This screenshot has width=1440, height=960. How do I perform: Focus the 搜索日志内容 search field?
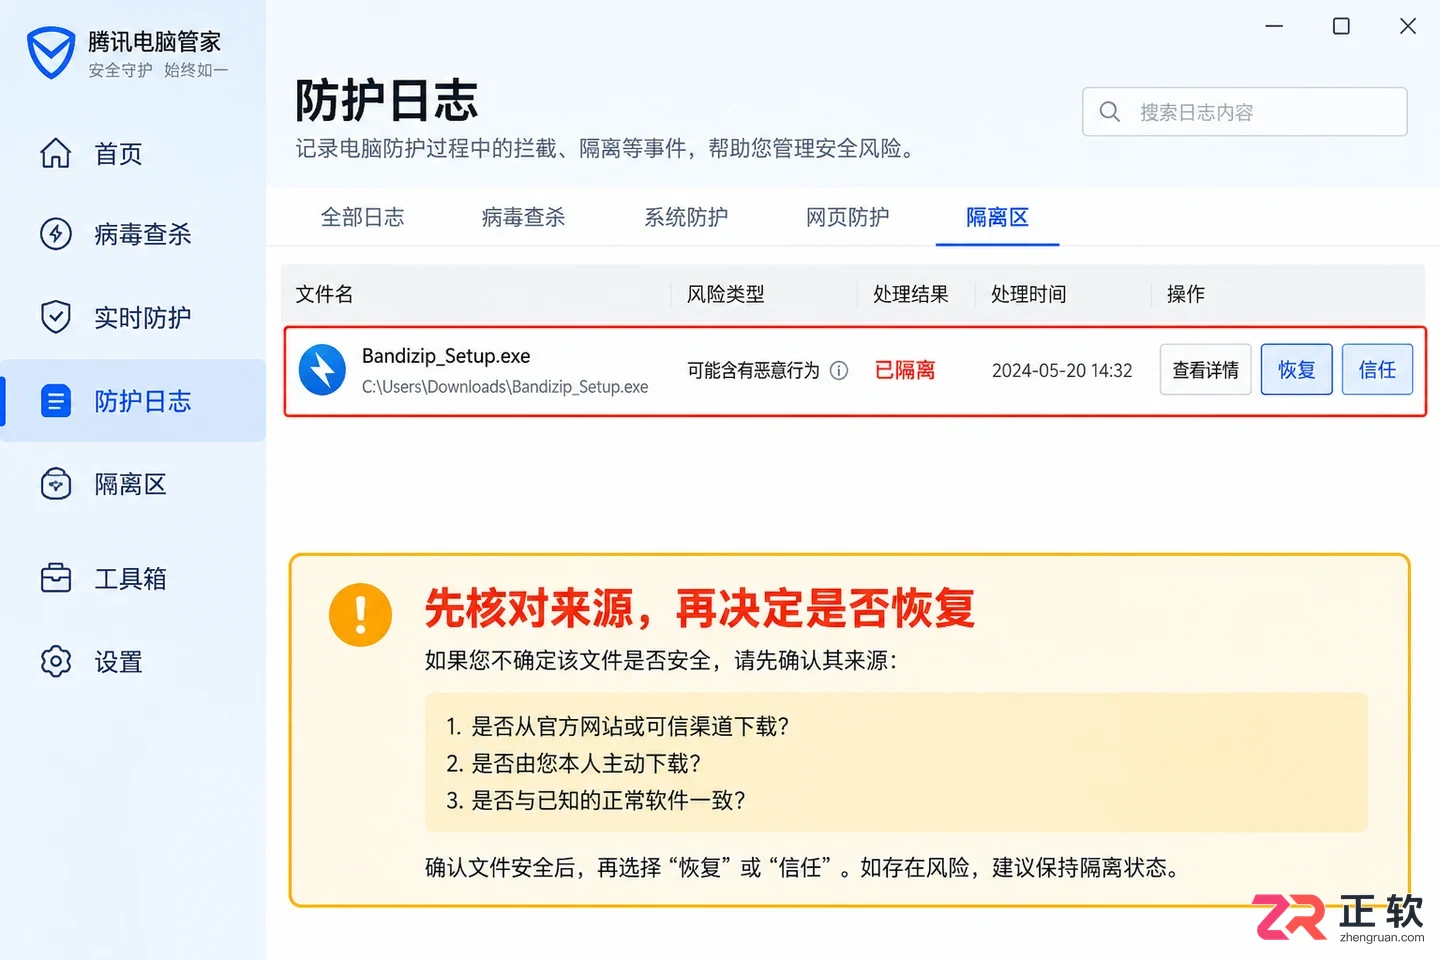coord(1244,112)
